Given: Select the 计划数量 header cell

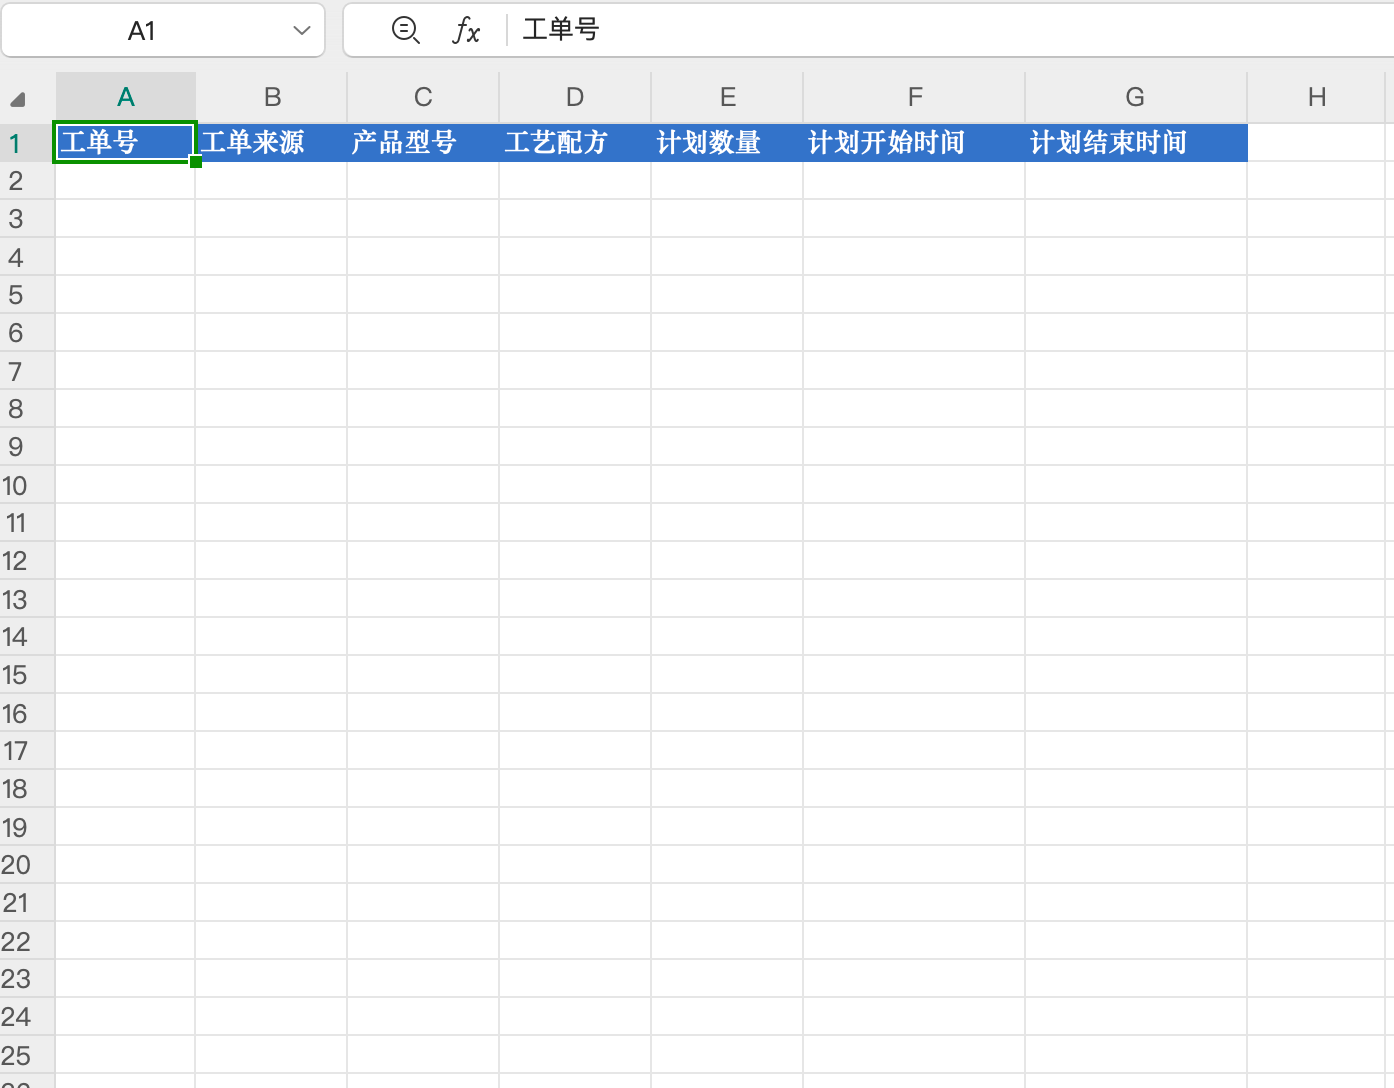Looking at the screenshot, I should [726, 143].
